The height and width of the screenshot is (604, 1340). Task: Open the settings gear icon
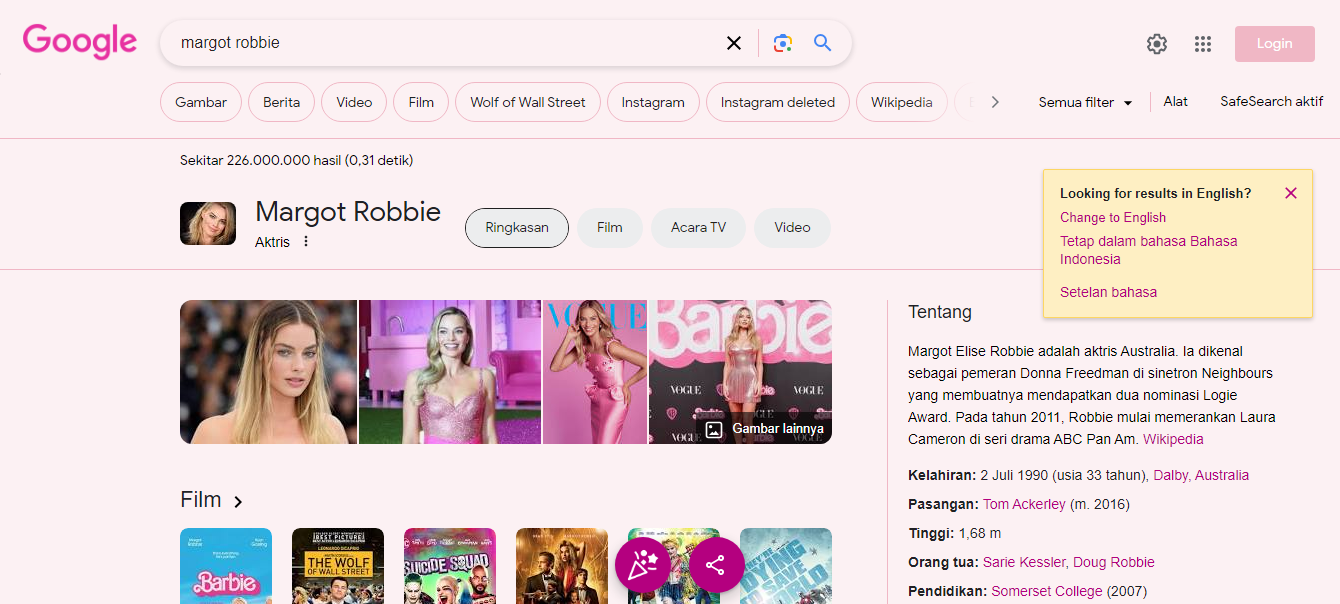(x=1157, y=44)
